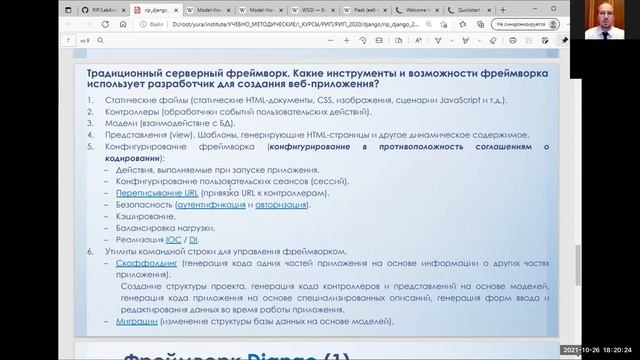The image size is (640, 360).
Task: Click the text 'Кэширование.'
Action: pyautogui.click(x=146, y=216)
